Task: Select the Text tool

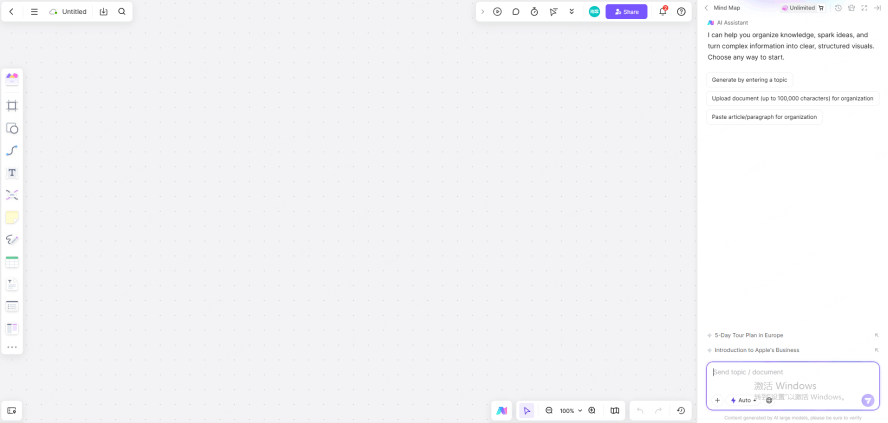Action: 12,173
